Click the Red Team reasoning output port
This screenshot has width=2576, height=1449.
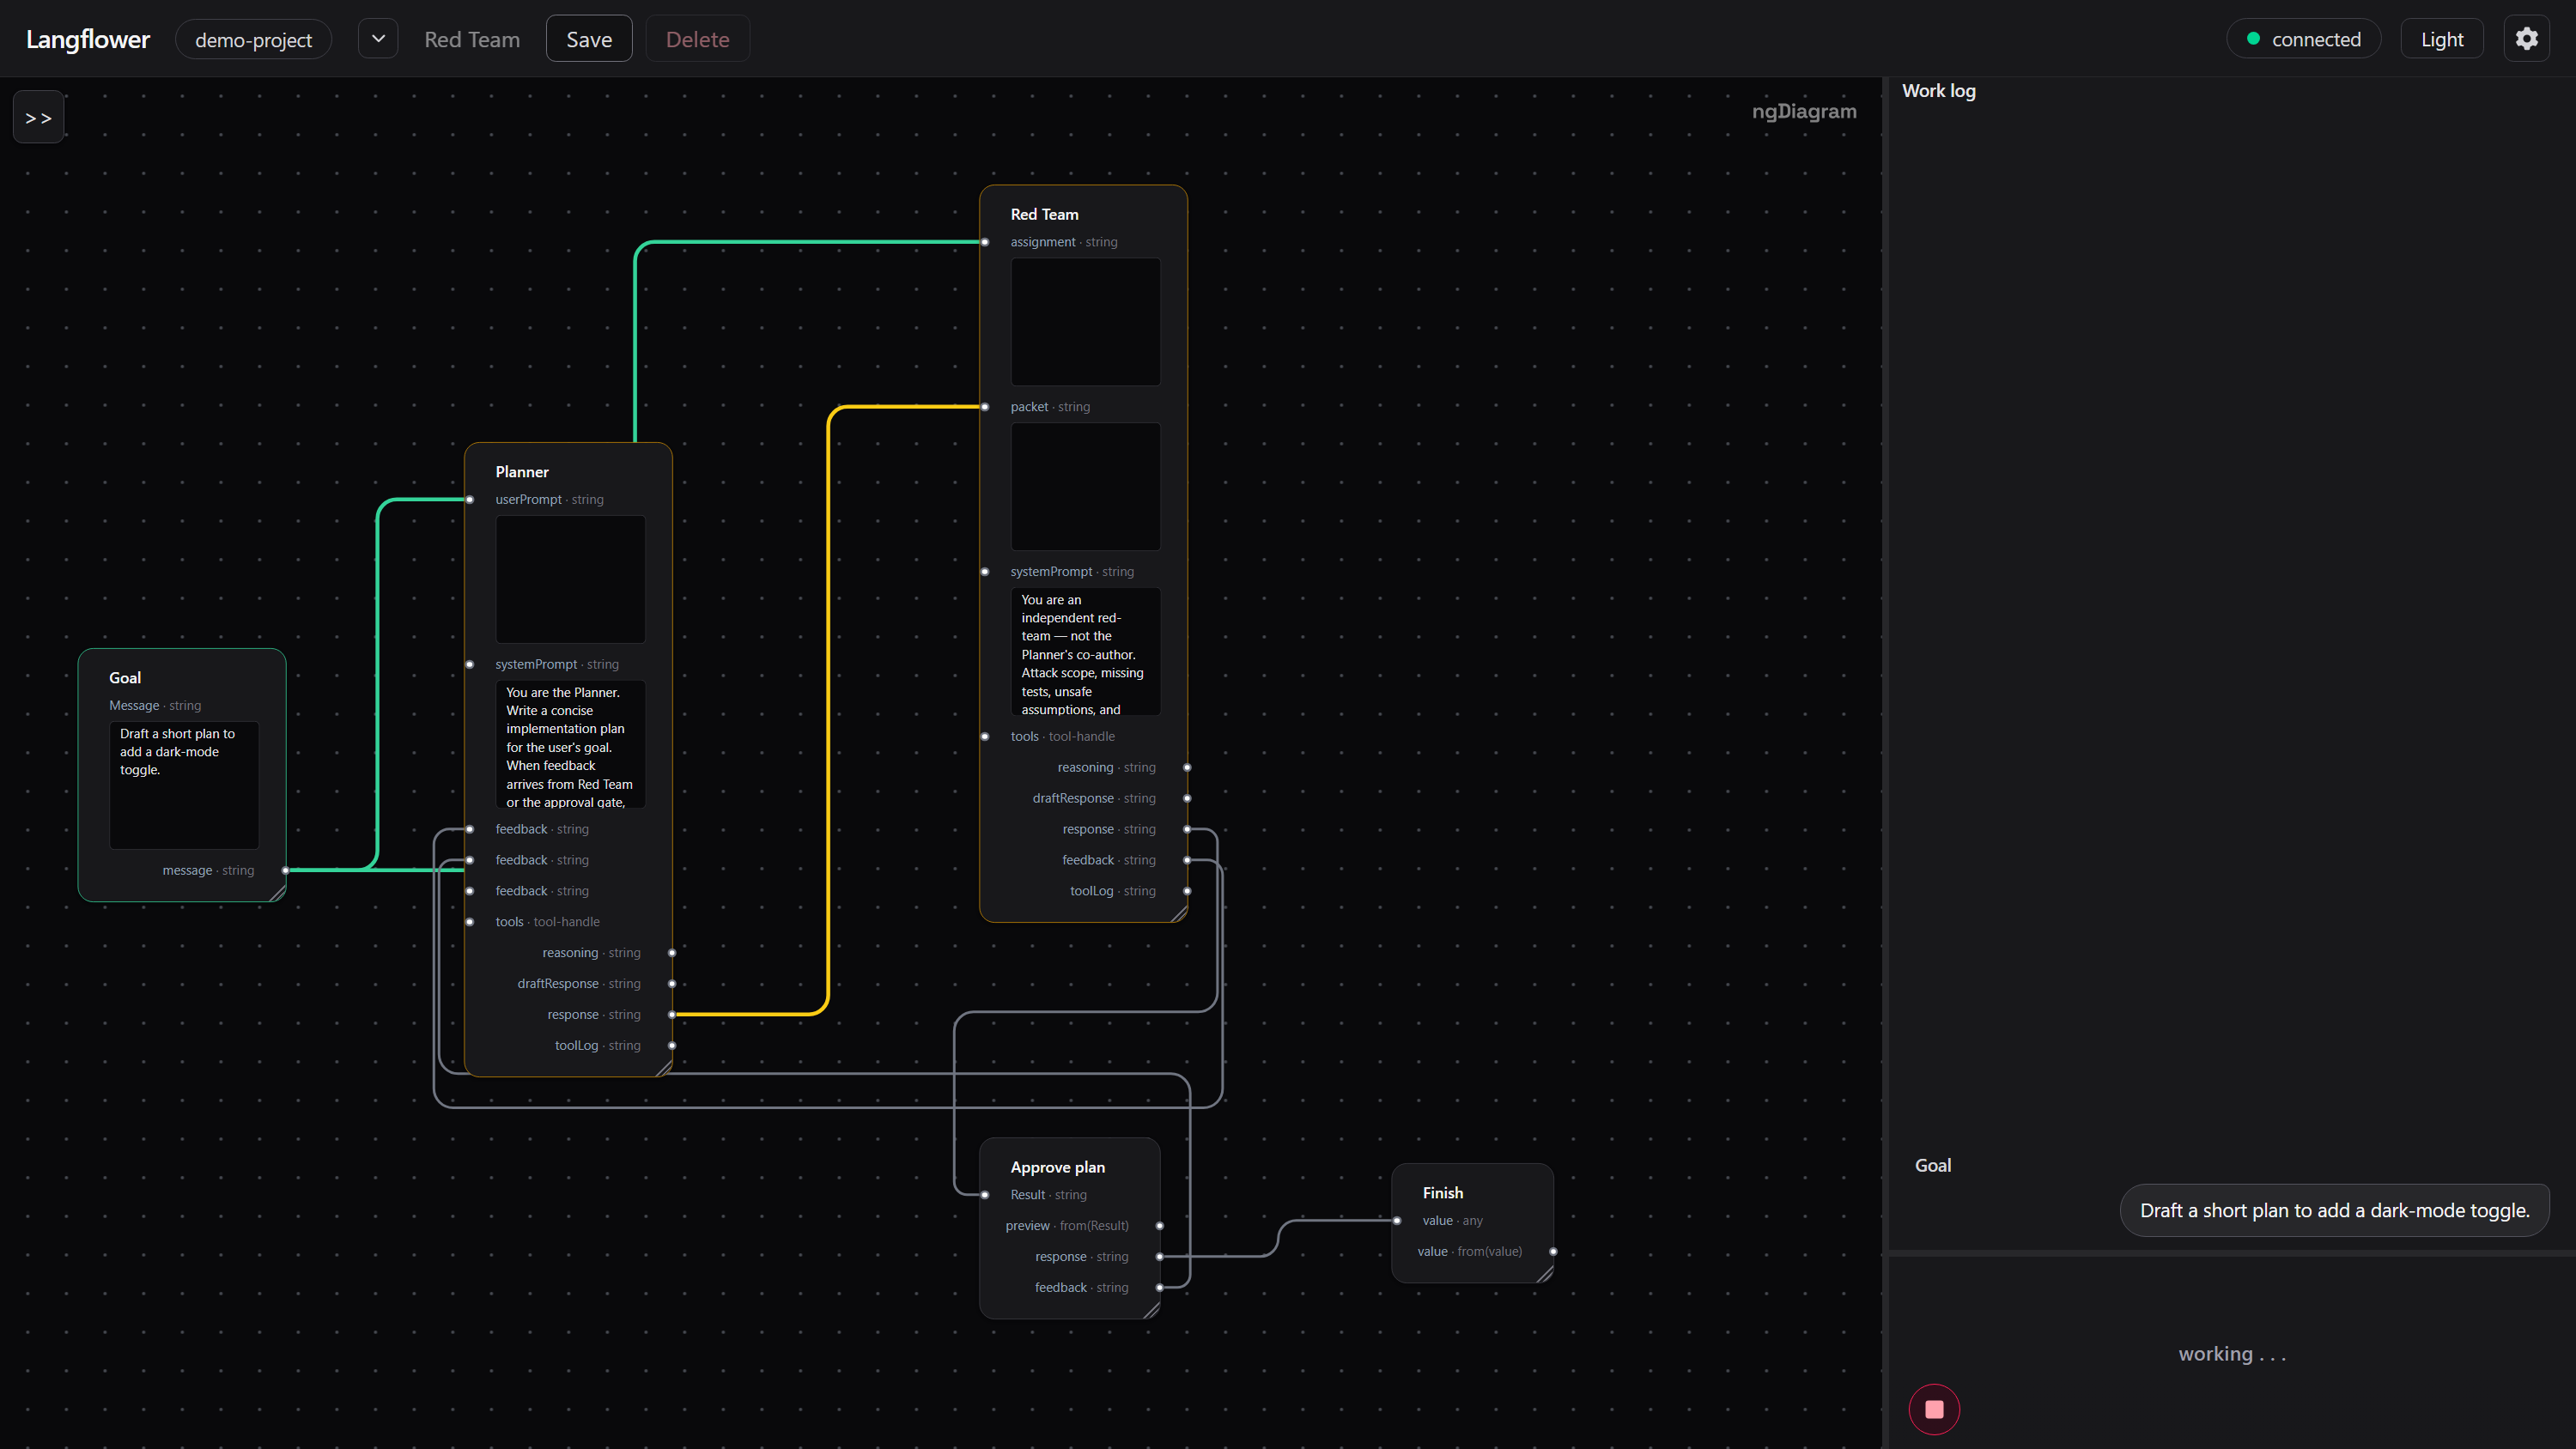pyautogui.click(x=1187, y=767)
